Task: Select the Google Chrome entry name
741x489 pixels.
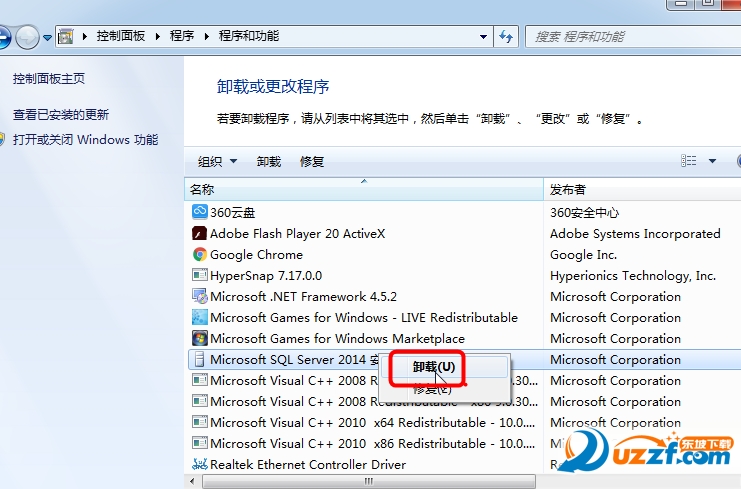Action: (257, 255)
